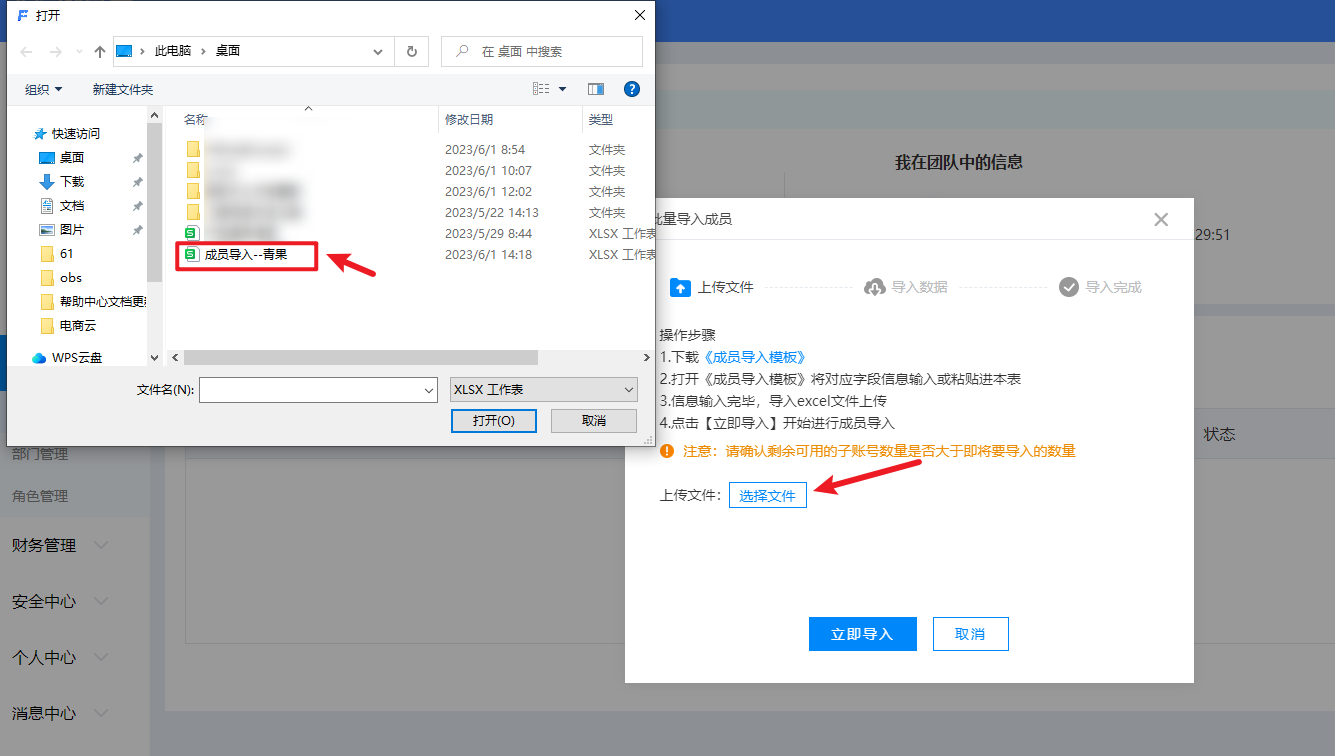Click the horizontal scrollbar in file list
This screenshot has height=756, width=1335.
coord(360,357)
